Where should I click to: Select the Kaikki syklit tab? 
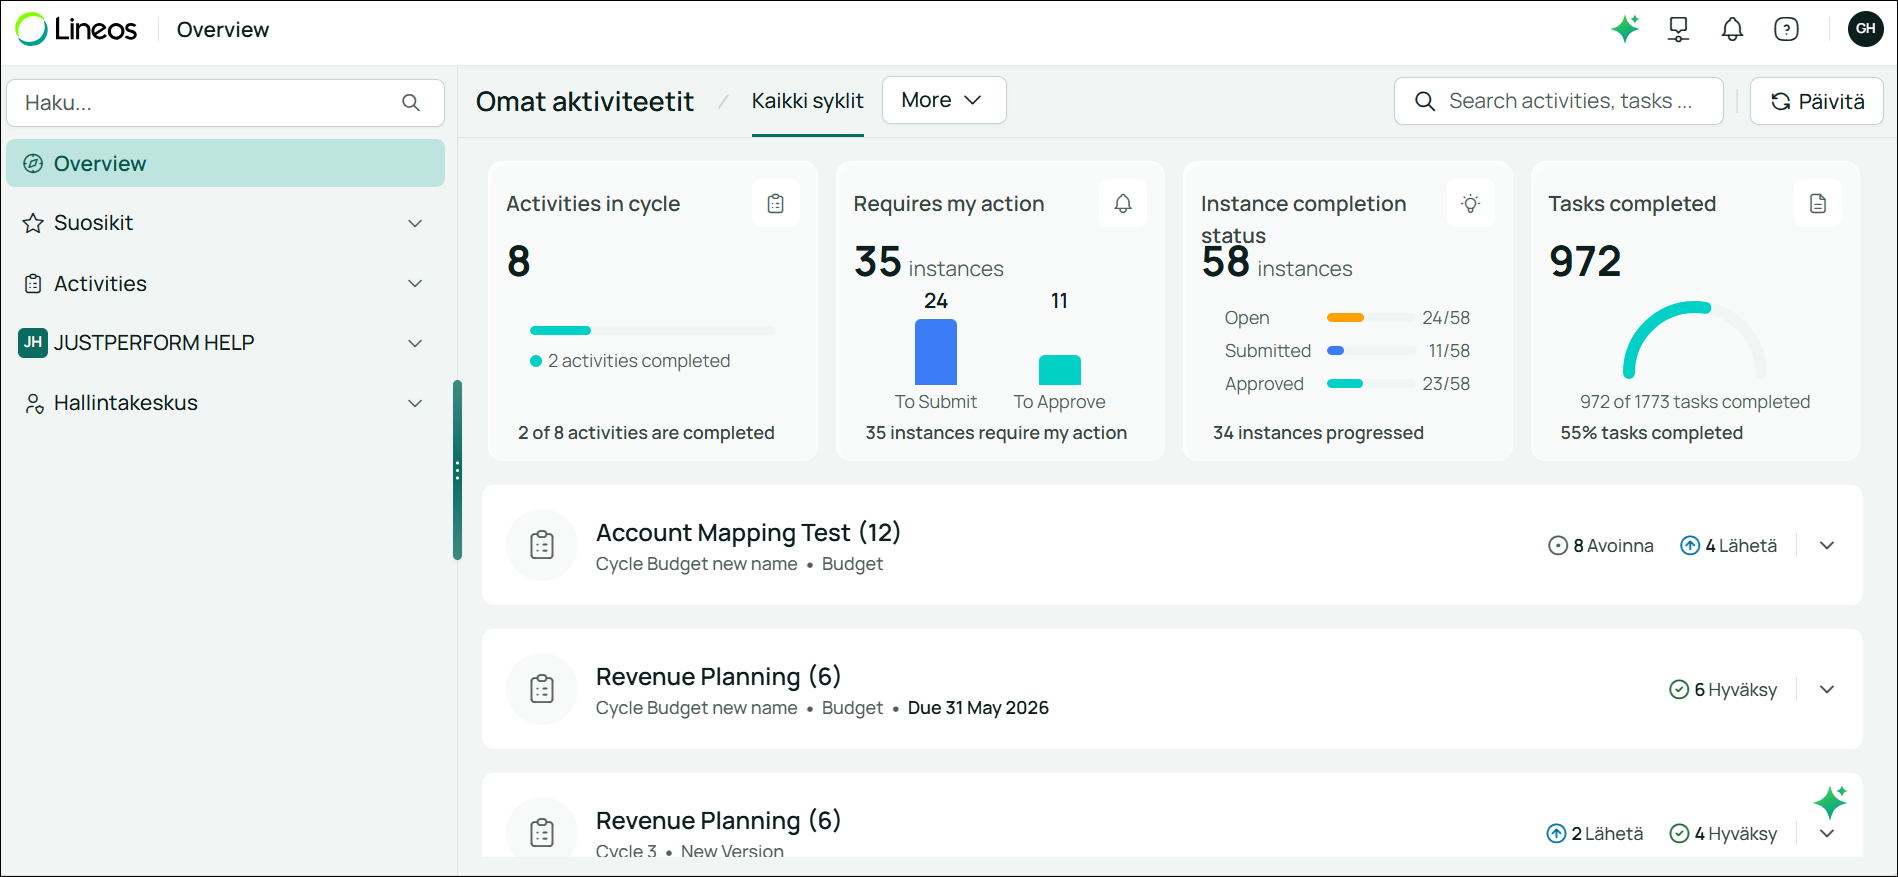[808, 101]
